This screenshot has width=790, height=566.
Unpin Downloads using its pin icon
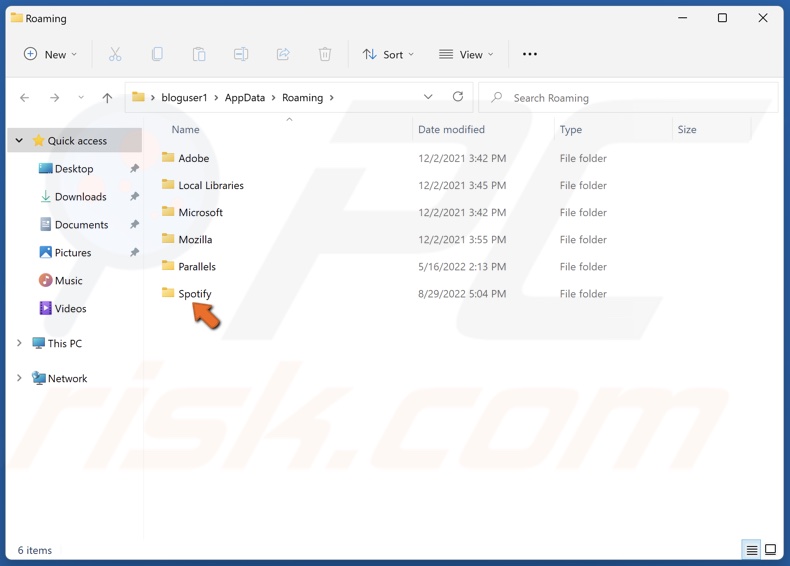134,197
